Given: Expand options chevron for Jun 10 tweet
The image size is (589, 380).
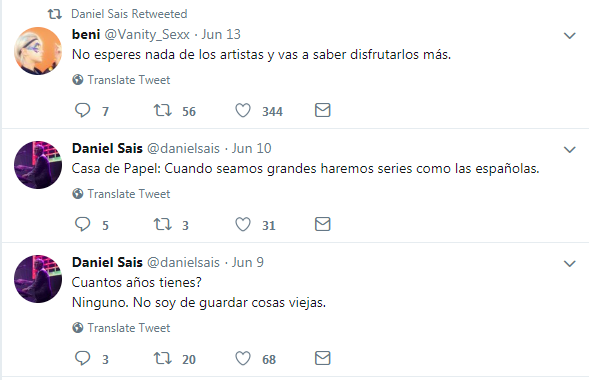Looking at the screenshot, I should [x=569, y=150].
